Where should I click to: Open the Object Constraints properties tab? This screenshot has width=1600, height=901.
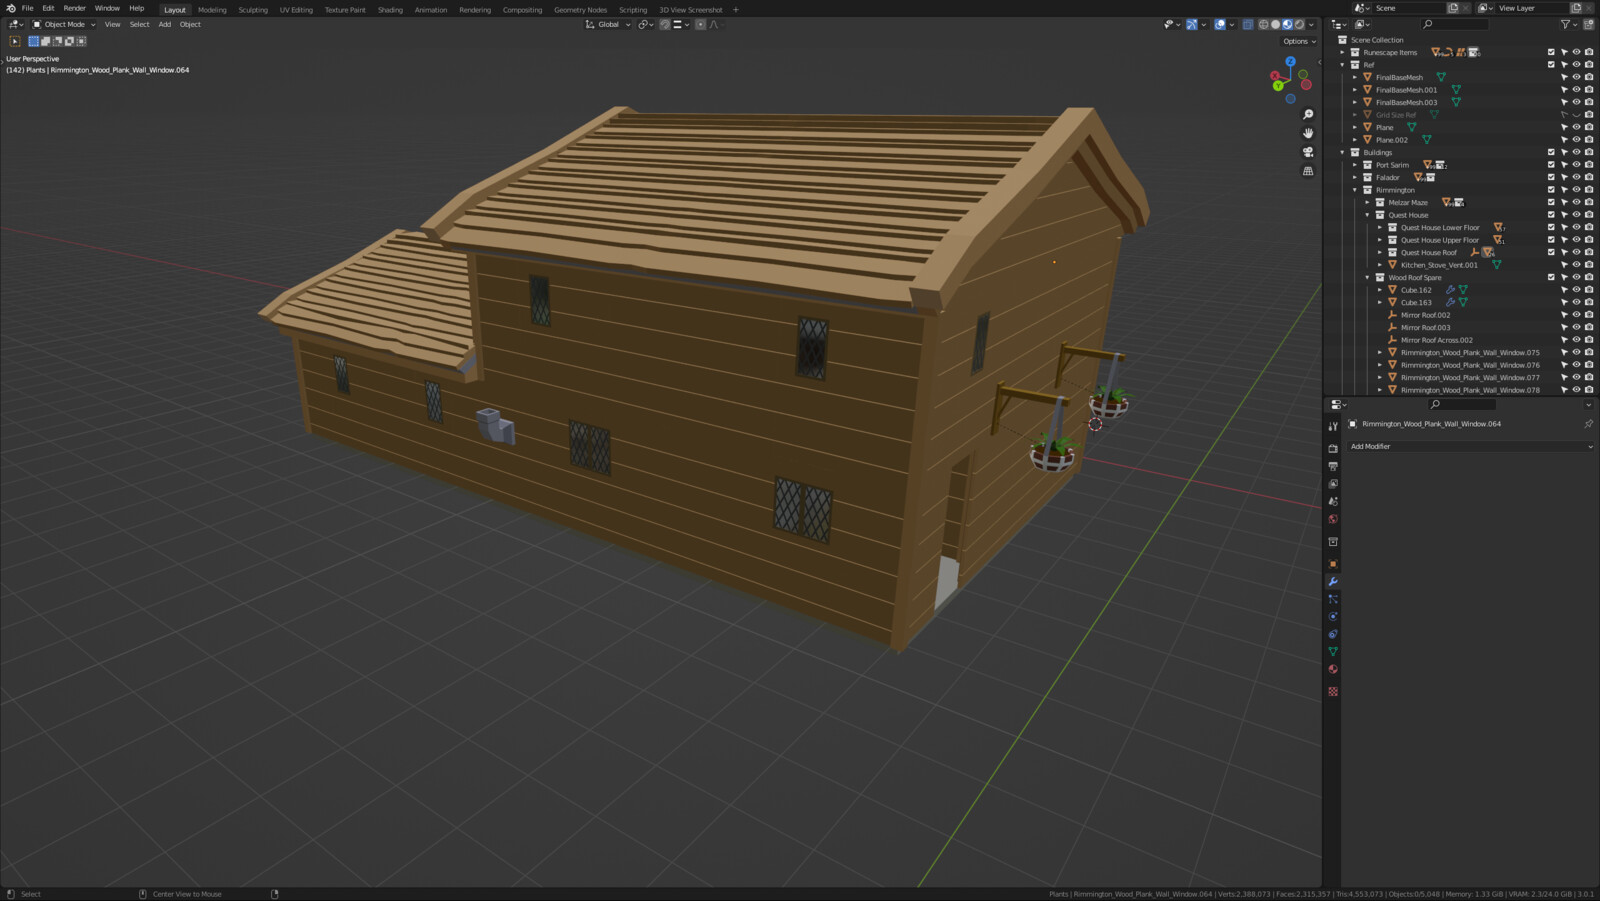(x=1333, y=634)
